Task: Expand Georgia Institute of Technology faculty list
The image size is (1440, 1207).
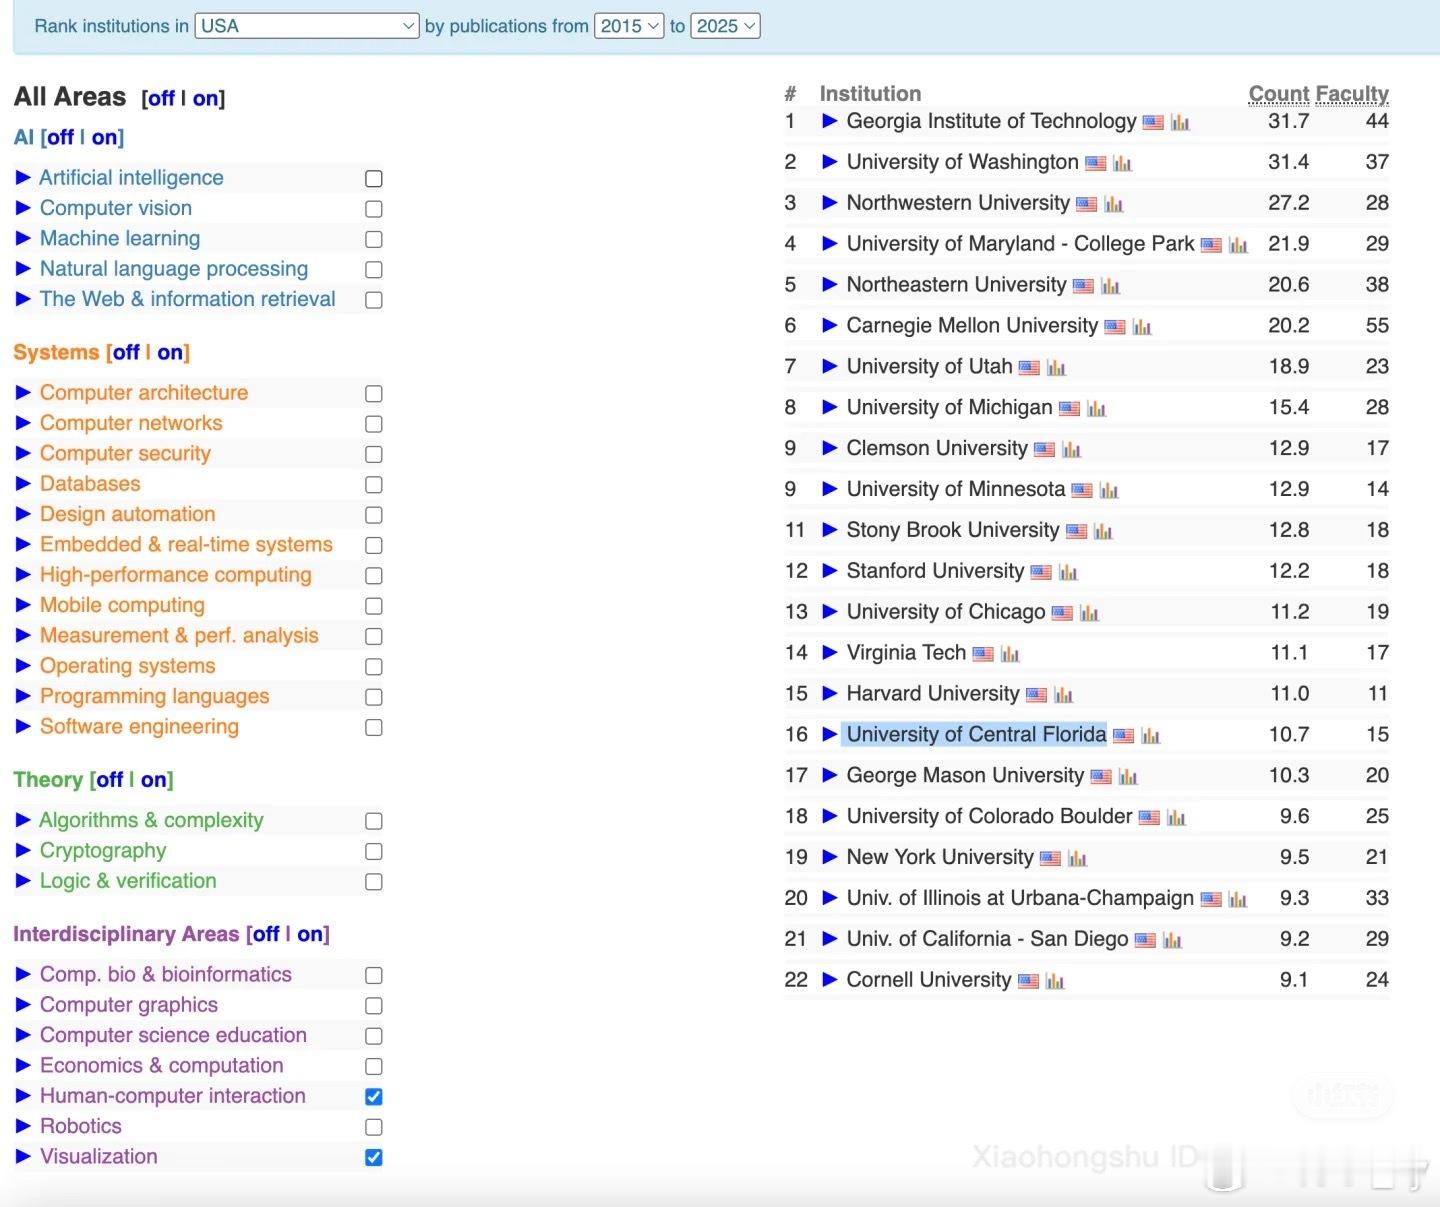Action: coord(829,121)
